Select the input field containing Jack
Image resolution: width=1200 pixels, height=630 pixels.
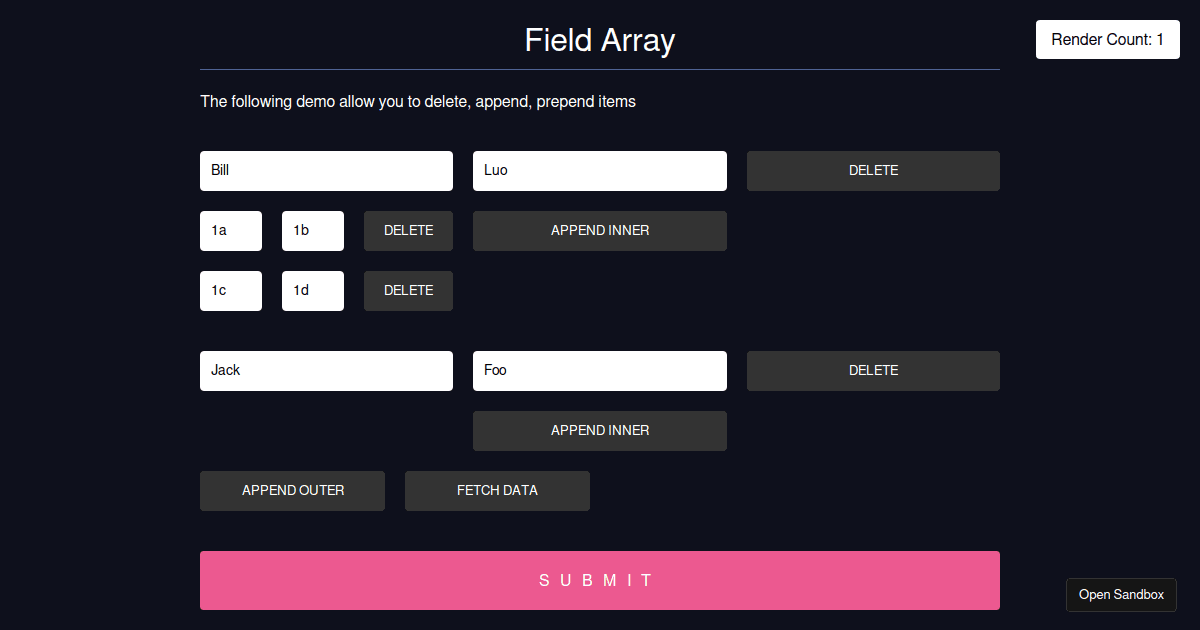[x=326, y=370]
